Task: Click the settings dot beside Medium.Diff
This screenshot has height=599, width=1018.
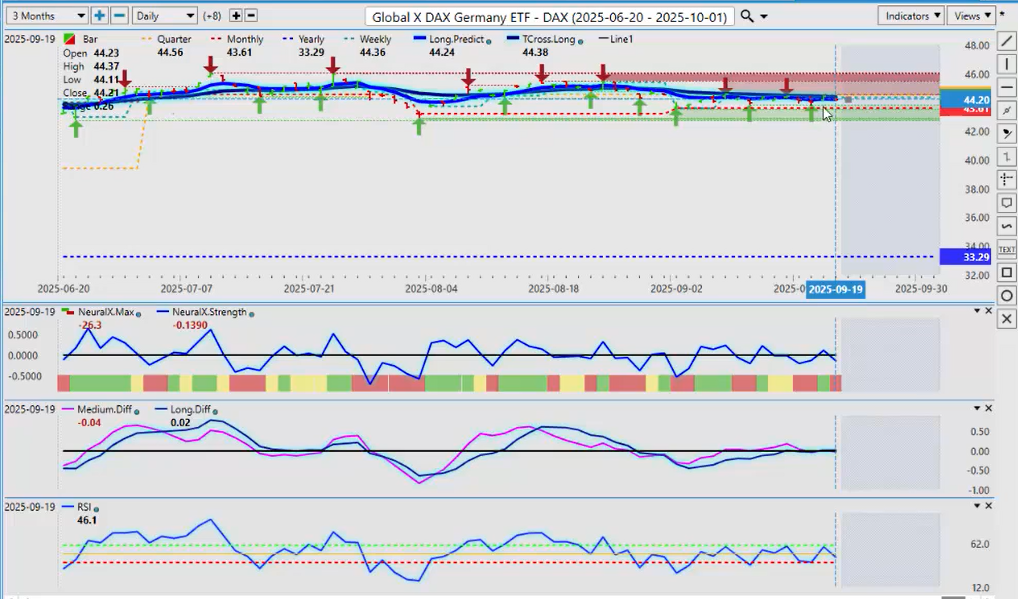Action: (x=137, y=411)
